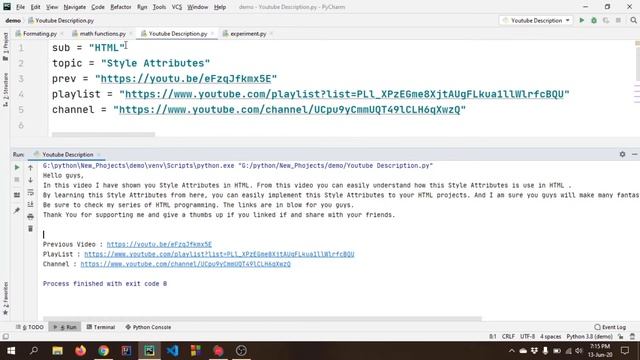Expand the Structure side panel
The image size is (640, 360).
click(5, 90)
